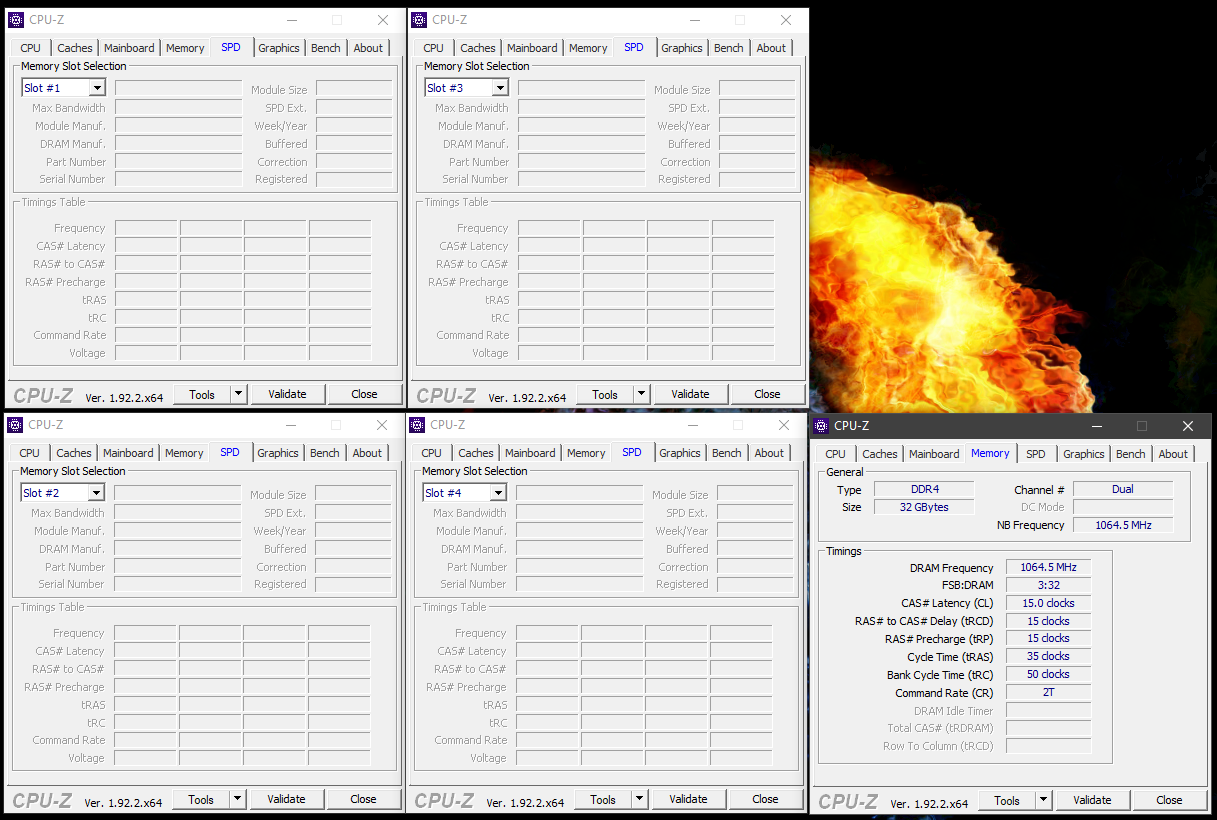Click Cycle Time tRAS value 35 clocks
Image resolution: width=1217 pixels, height=820 pixels.
coord(1048,657)
